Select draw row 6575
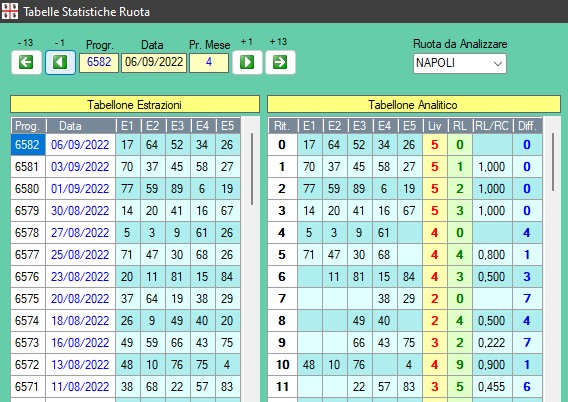568x402 pixels. pyautogui.click(x=126, y=298)
